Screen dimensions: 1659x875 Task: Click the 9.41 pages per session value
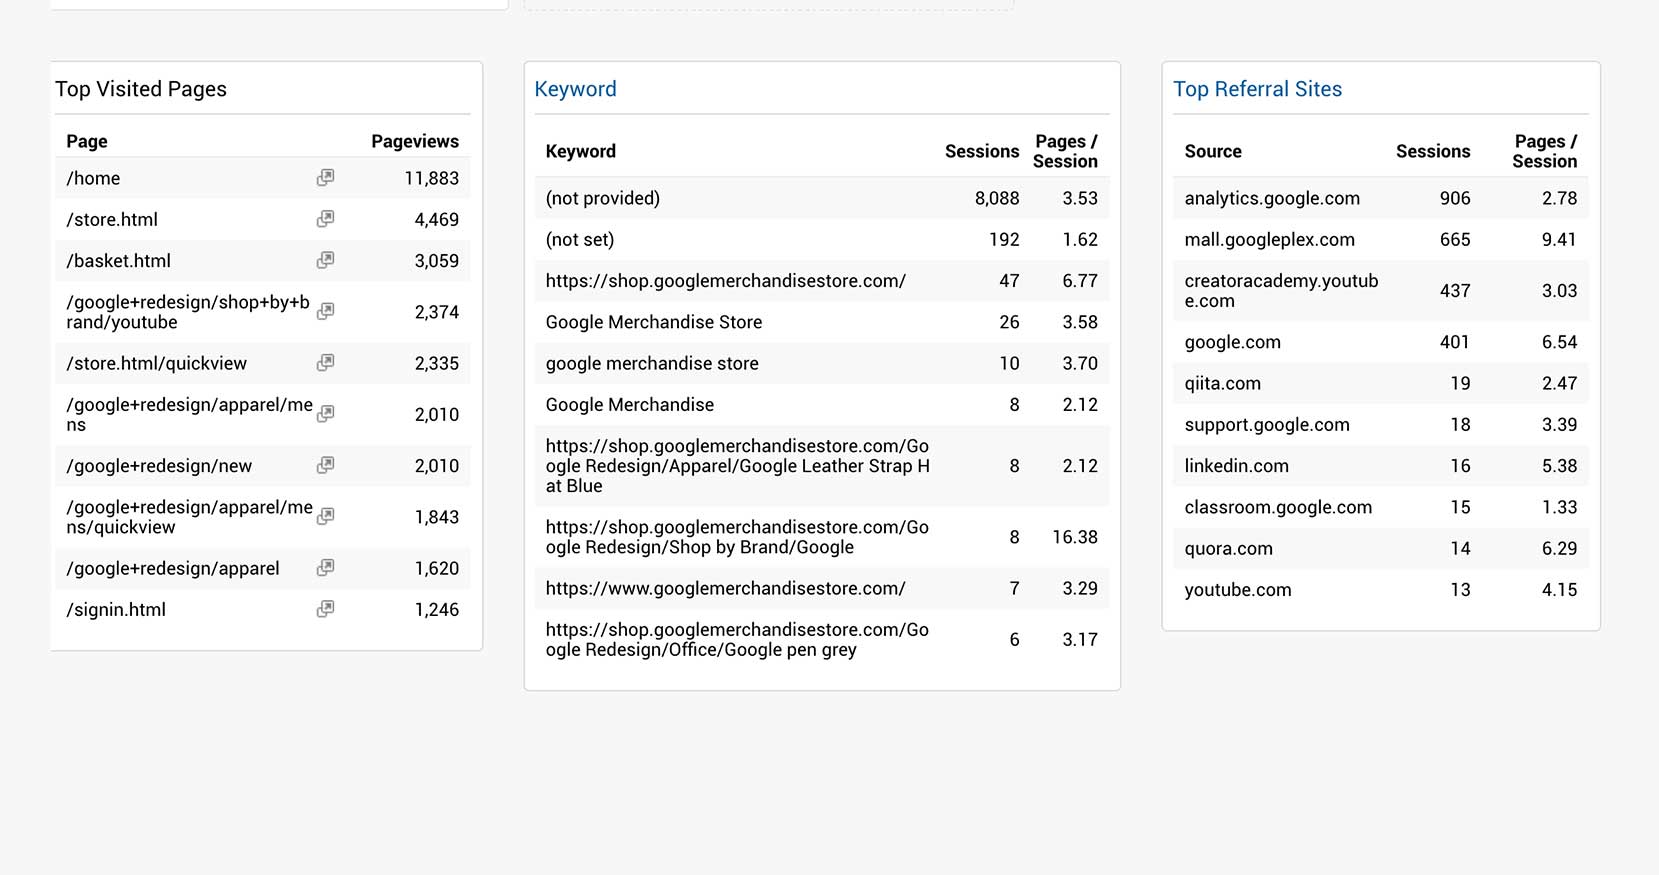coord(1559,239)
